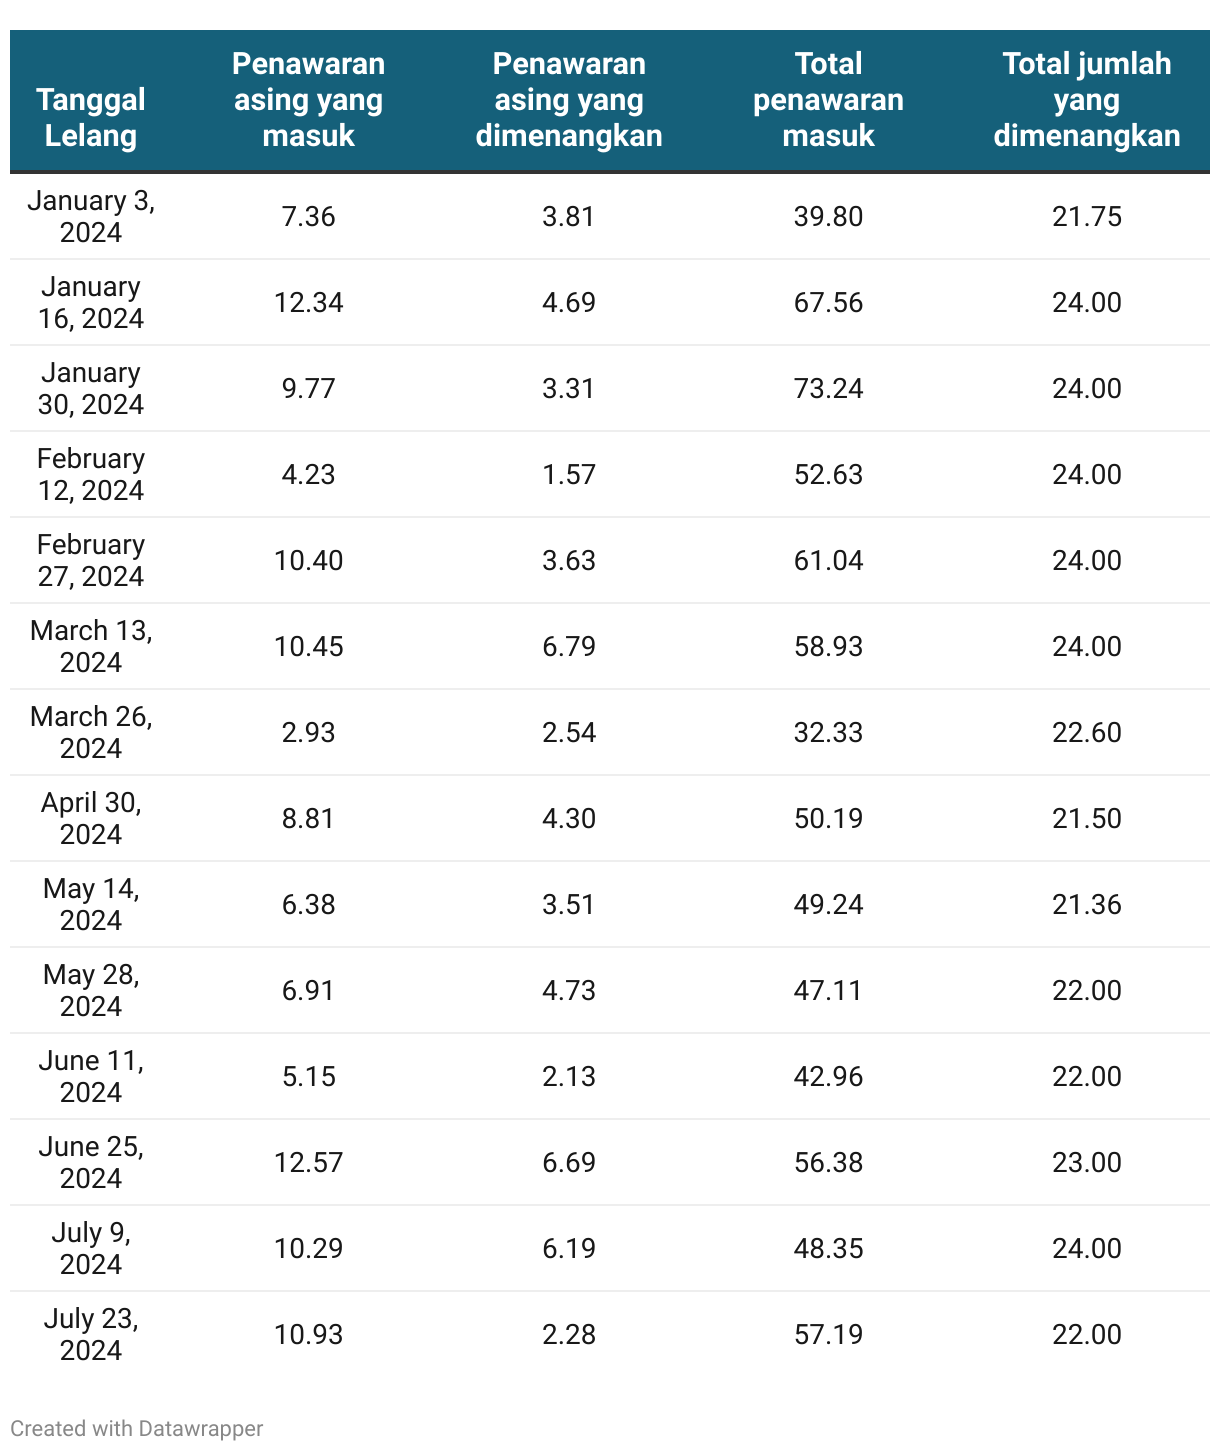Click the 6.91 incoming foreign bids cell
The height and width of the screenshot is (1452, 1220).
(x=308, y=991)
